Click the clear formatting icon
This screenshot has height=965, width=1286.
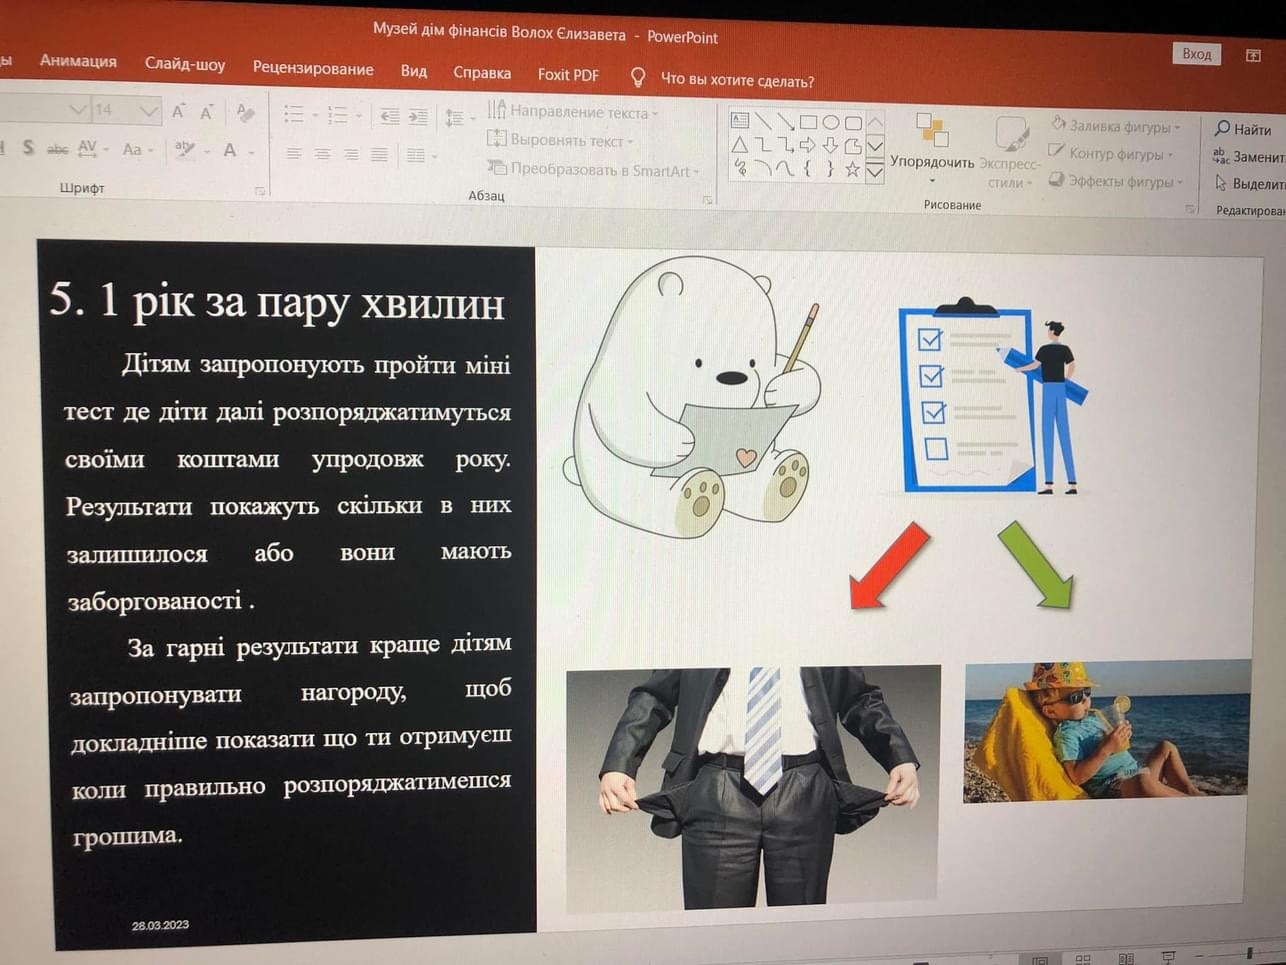[x=245, y=113]
